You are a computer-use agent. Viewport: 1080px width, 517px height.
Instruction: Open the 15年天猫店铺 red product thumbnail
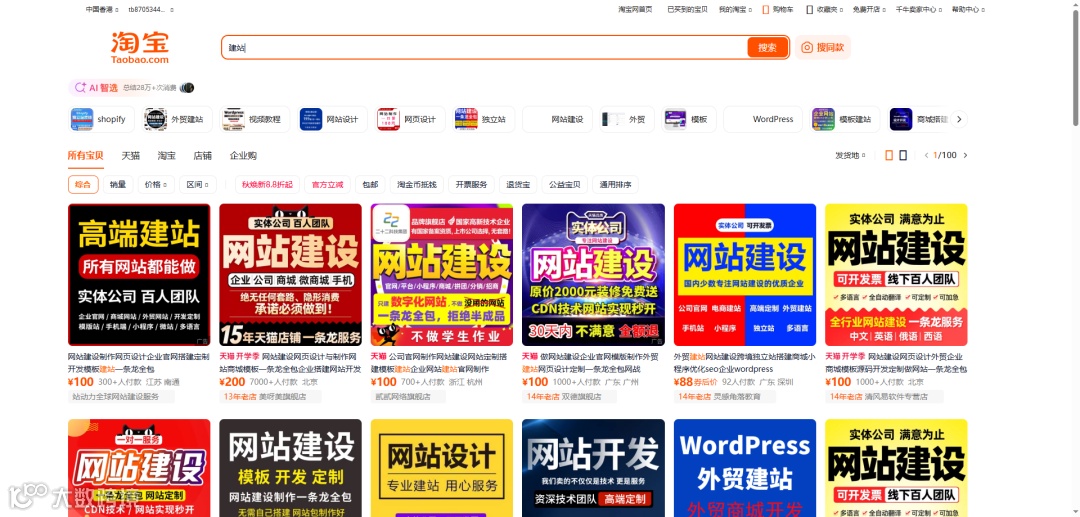coord(290,275)
